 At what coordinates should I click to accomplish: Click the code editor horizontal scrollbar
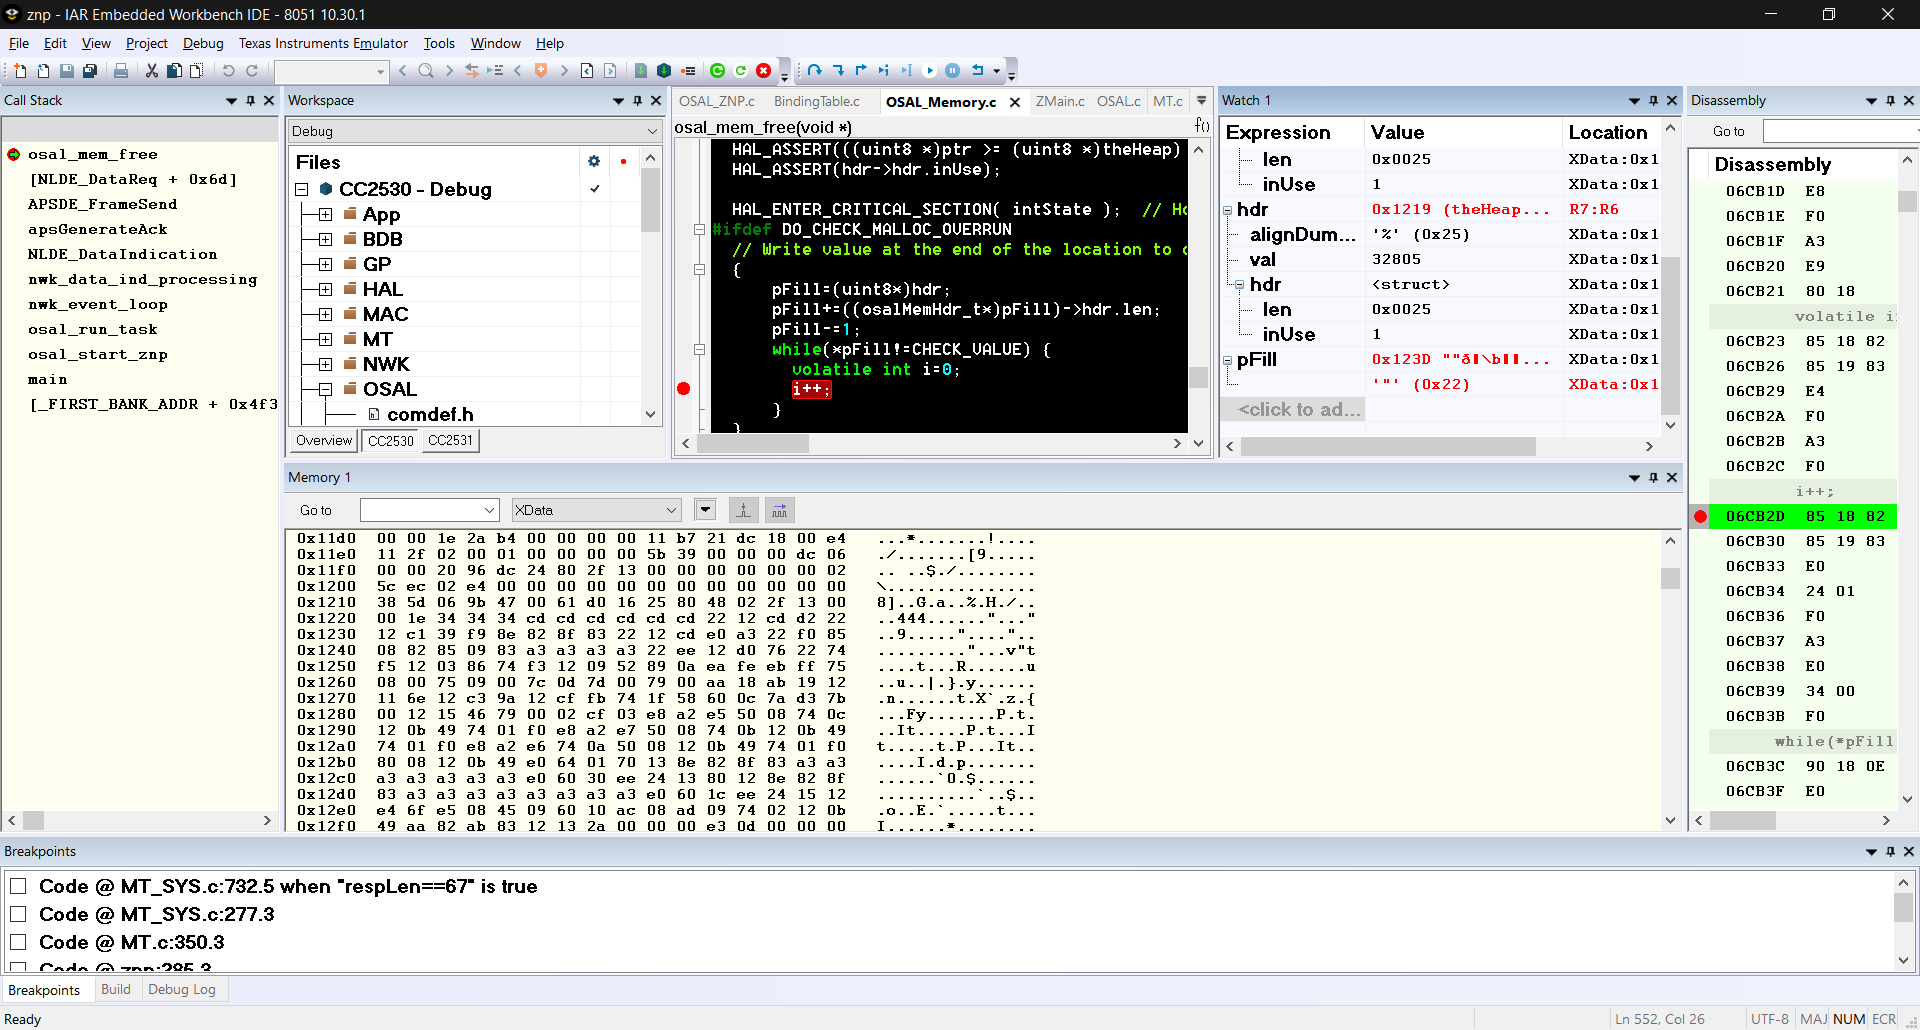[x=931, y=443]
